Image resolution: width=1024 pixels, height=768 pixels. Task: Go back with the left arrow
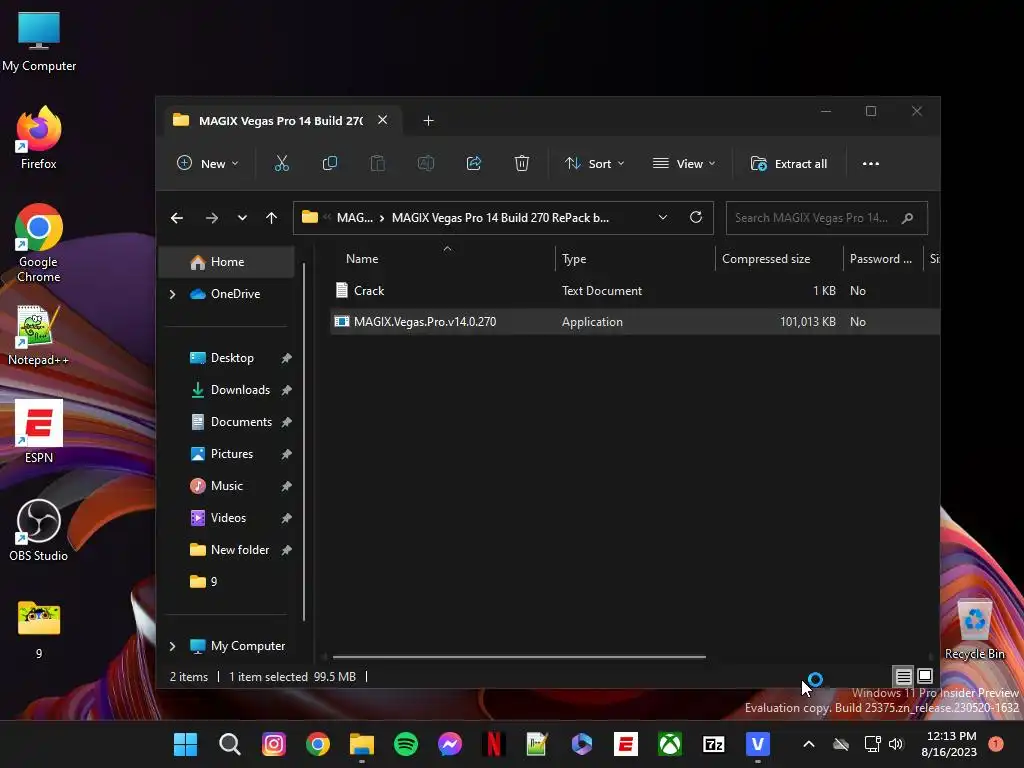177,218
